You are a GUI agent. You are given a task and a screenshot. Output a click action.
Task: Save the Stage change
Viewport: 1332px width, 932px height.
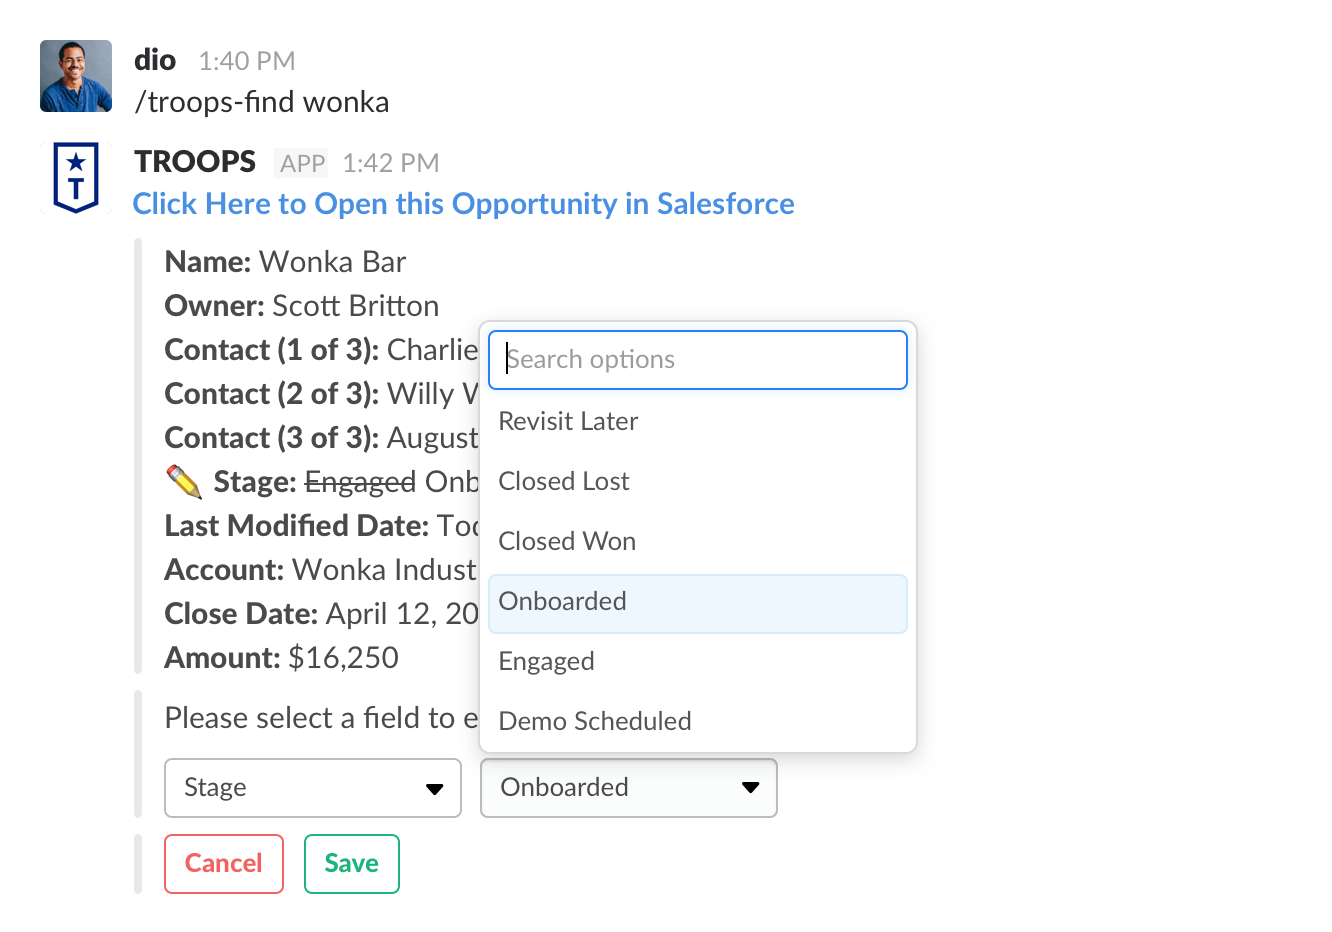click(x=351, y=863)
